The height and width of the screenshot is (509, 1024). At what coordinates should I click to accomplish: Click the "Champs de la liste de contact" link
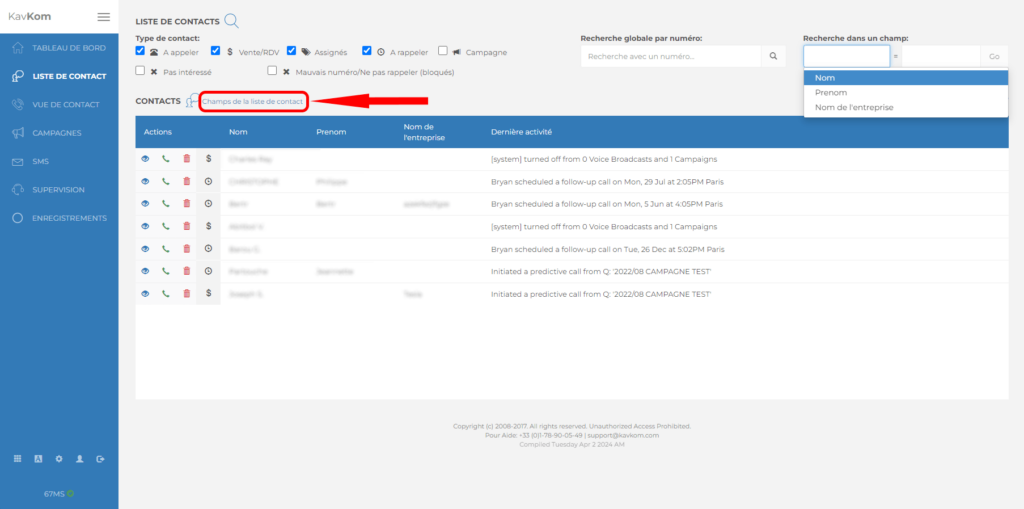pyautogui.click(x=253, y=101)
